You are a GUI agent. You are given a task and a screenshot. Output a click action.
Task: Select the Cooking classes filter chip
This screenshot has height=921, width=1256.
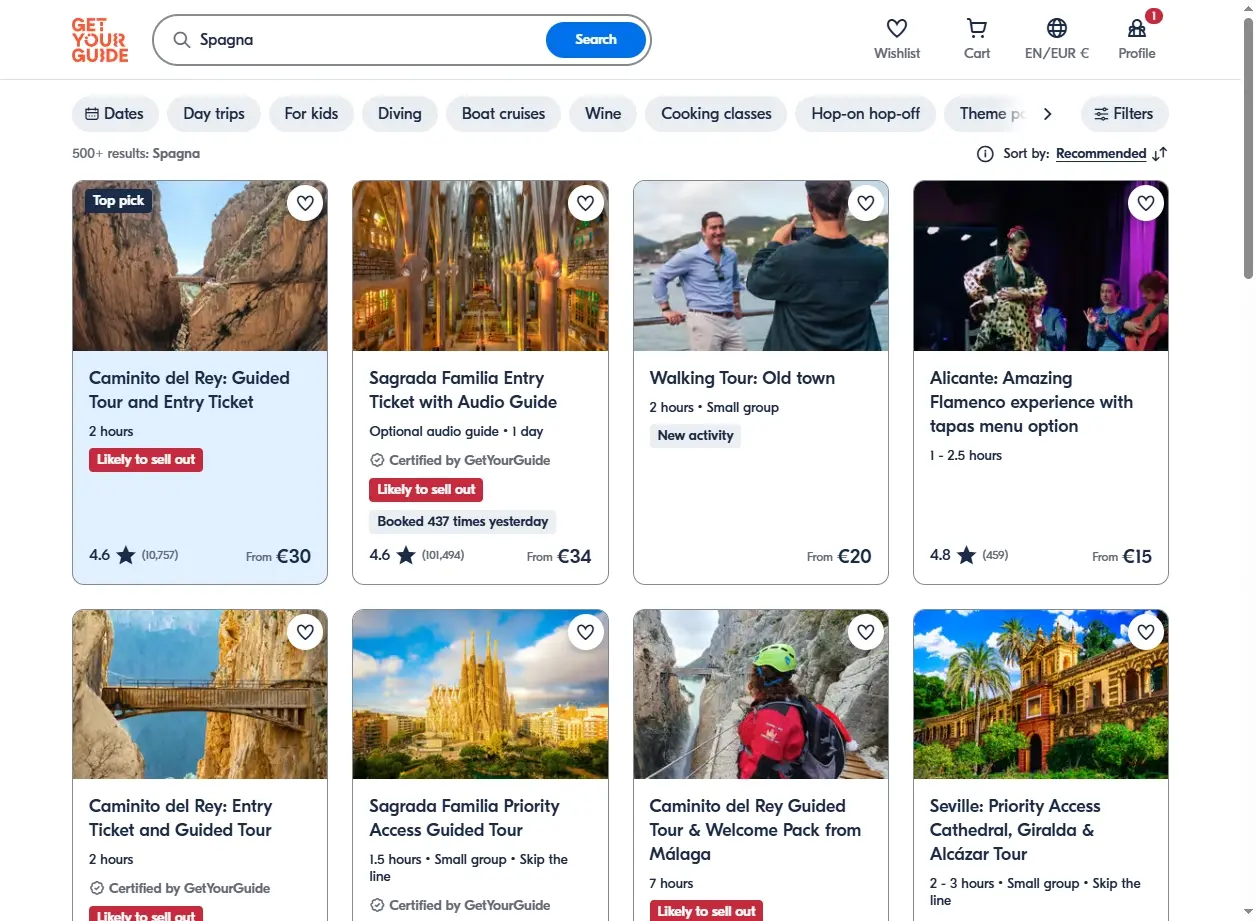tap(716, 114)
